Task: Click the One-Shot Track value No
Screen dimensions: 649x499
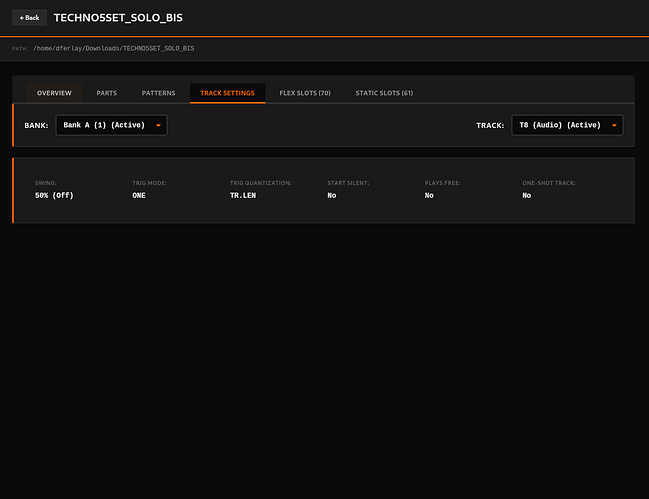Action: pyautogui.click(x=527, y=196)
